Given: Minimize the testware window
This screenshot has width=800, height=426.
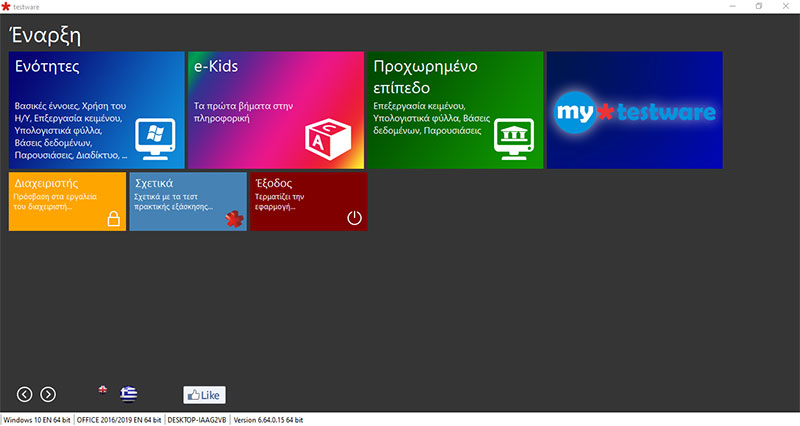Looking at the screenshot, I should click(x=733, y=6).
